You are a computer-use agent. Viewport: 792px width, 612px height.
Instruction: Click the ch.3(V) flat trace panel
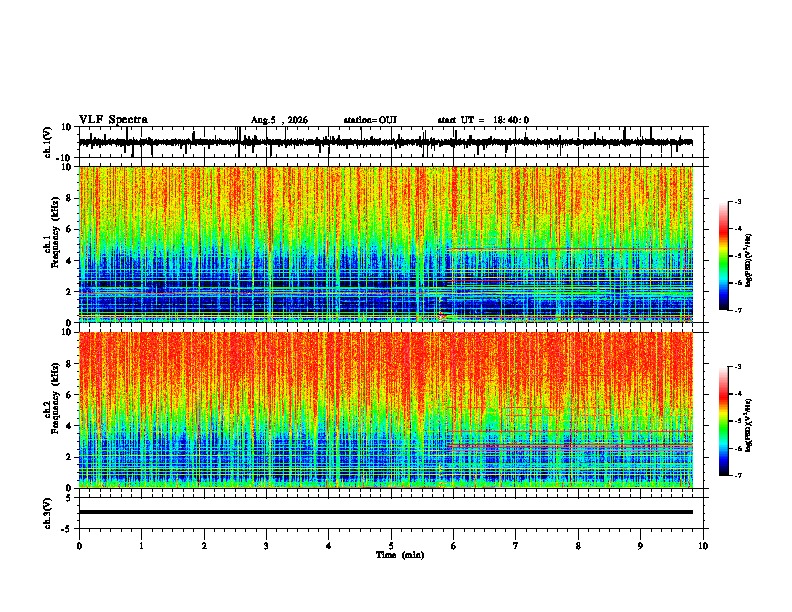pos(393,513)
